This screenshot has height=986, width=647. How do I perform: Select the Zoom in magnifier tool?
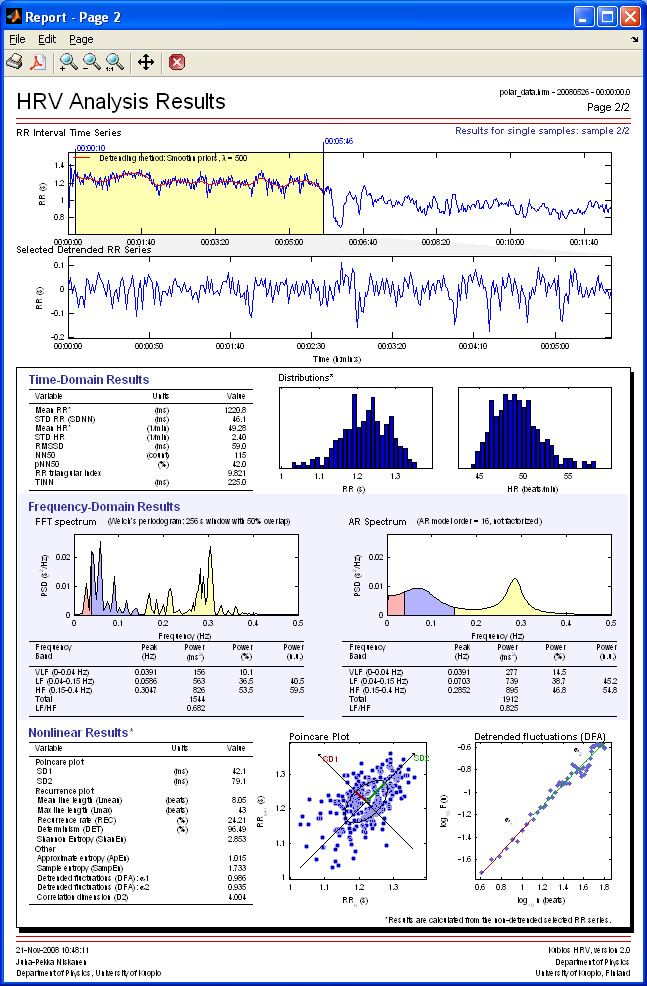tap(68, 63)
